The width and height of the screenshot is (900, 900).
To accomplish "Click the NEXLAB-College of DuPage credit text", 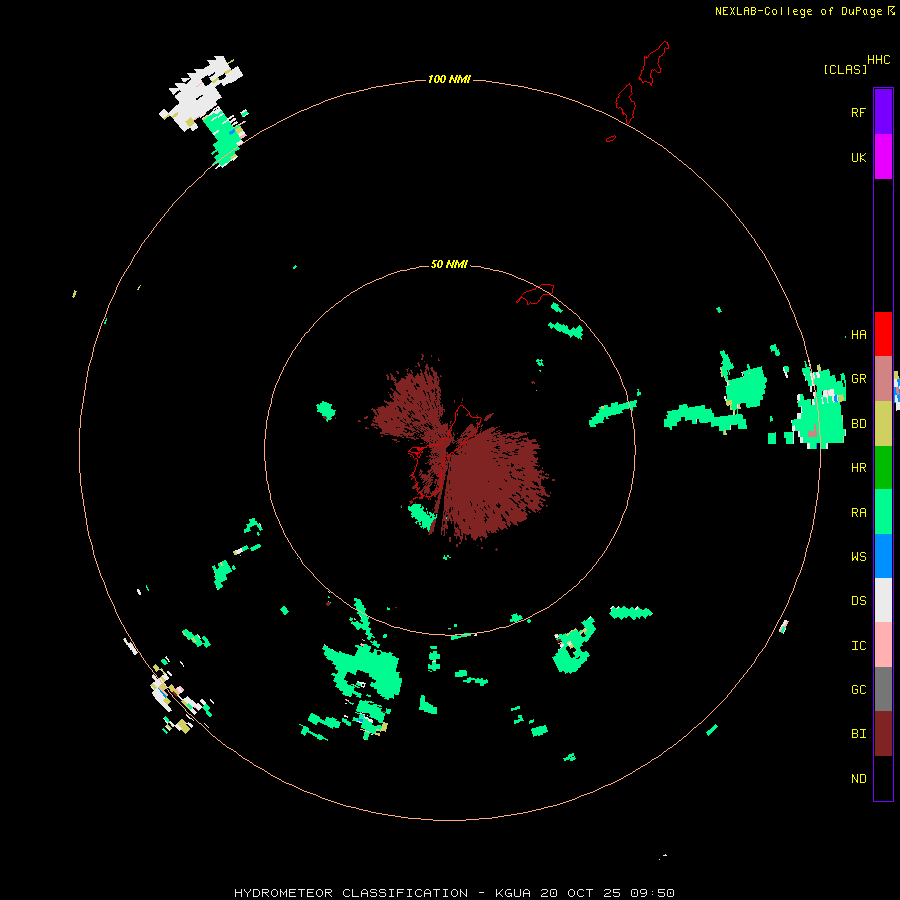I will click(804, 11).
